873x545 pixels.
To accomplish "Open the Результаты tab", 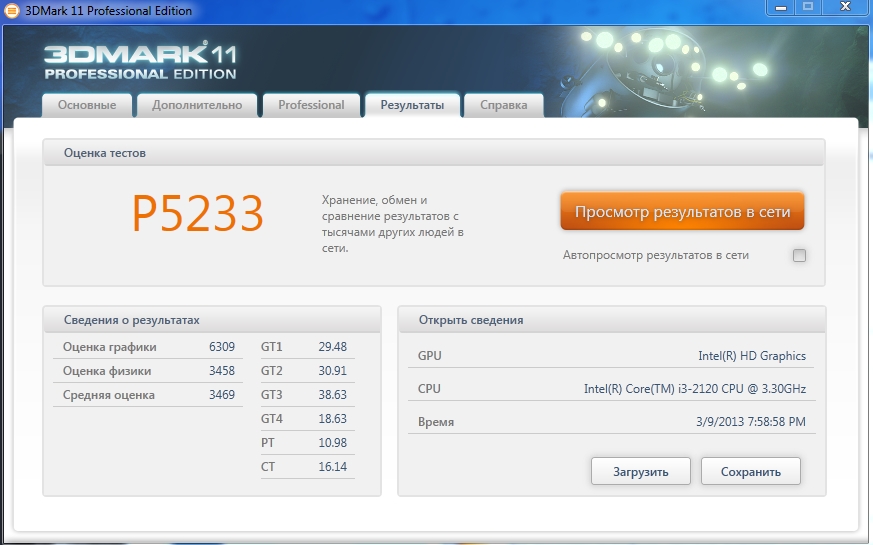I will 412,105.
